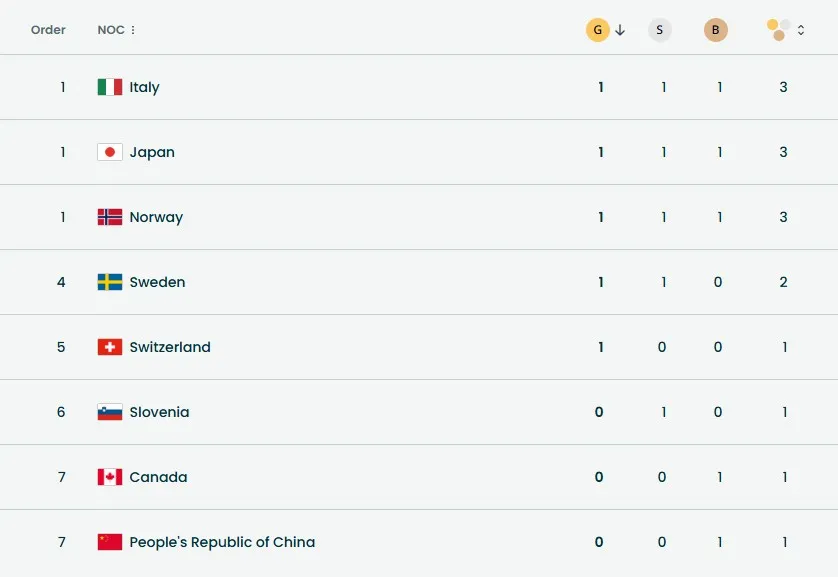Click the NOC column header label
The height and width of the screenshot is (577, 838).
click(110, 30)
